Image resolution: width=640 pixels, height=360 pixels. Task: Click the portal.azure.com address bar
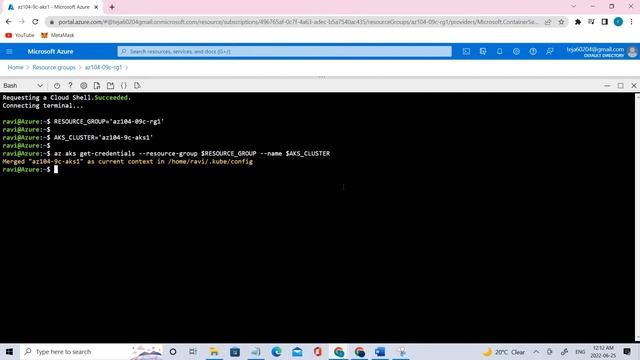(298, 22)
